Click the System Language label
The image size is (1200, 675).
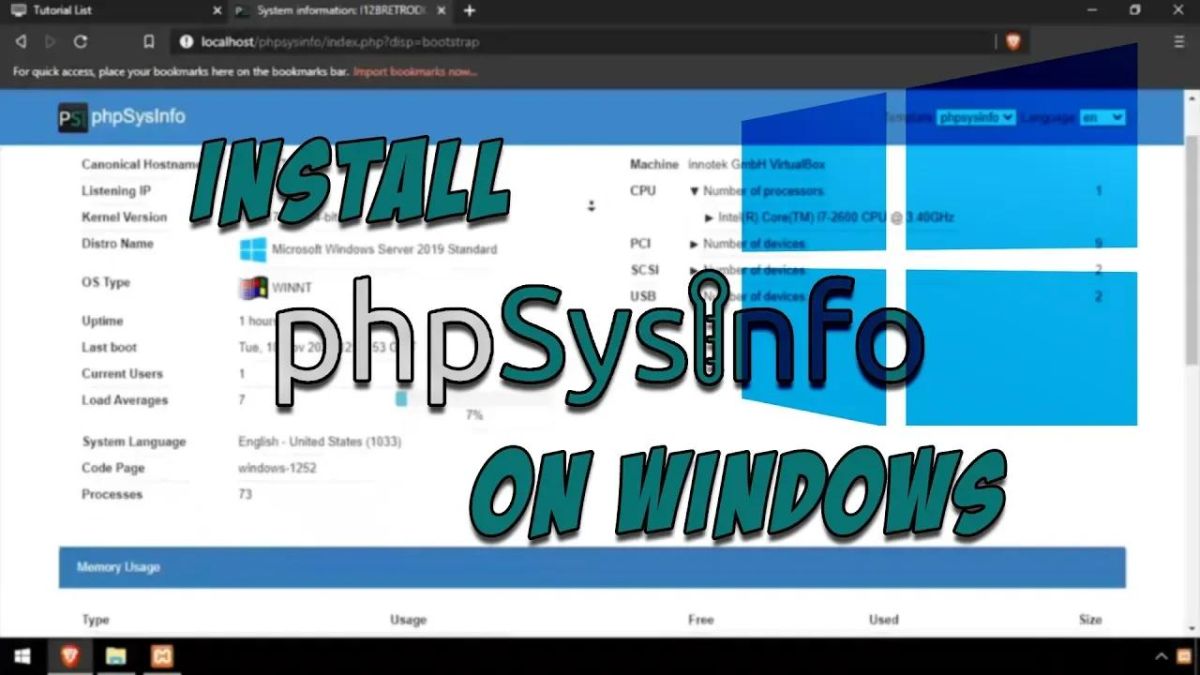[134, 441]
